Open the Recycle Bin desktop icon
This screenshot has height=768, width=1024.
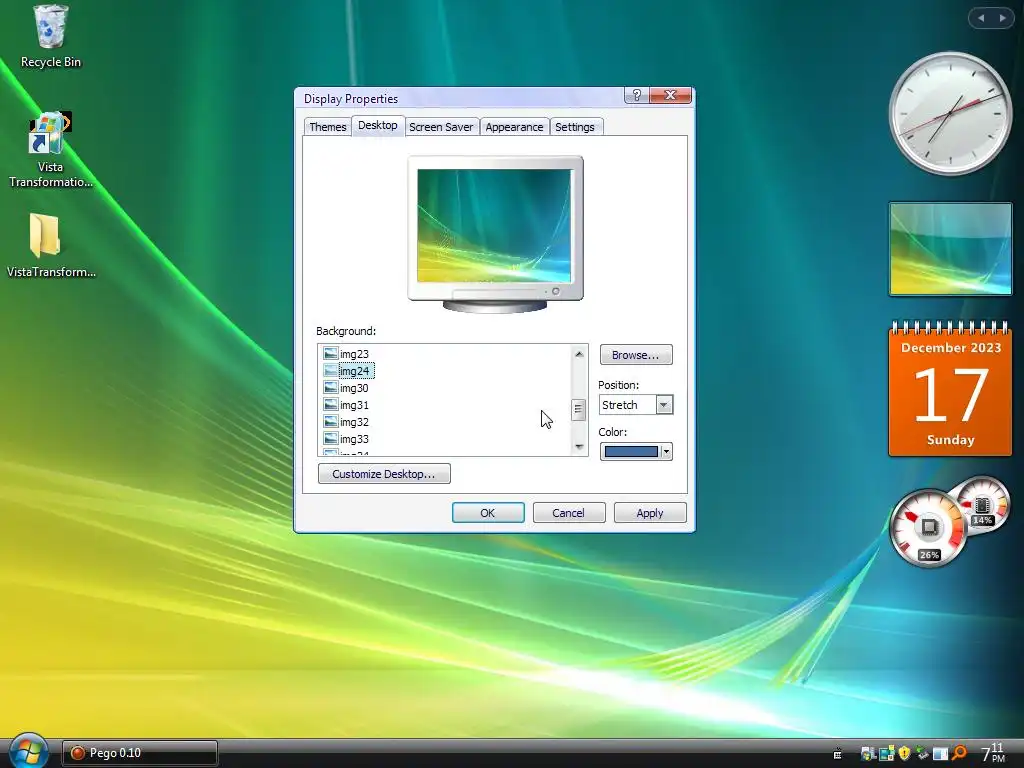pos(50,36)
